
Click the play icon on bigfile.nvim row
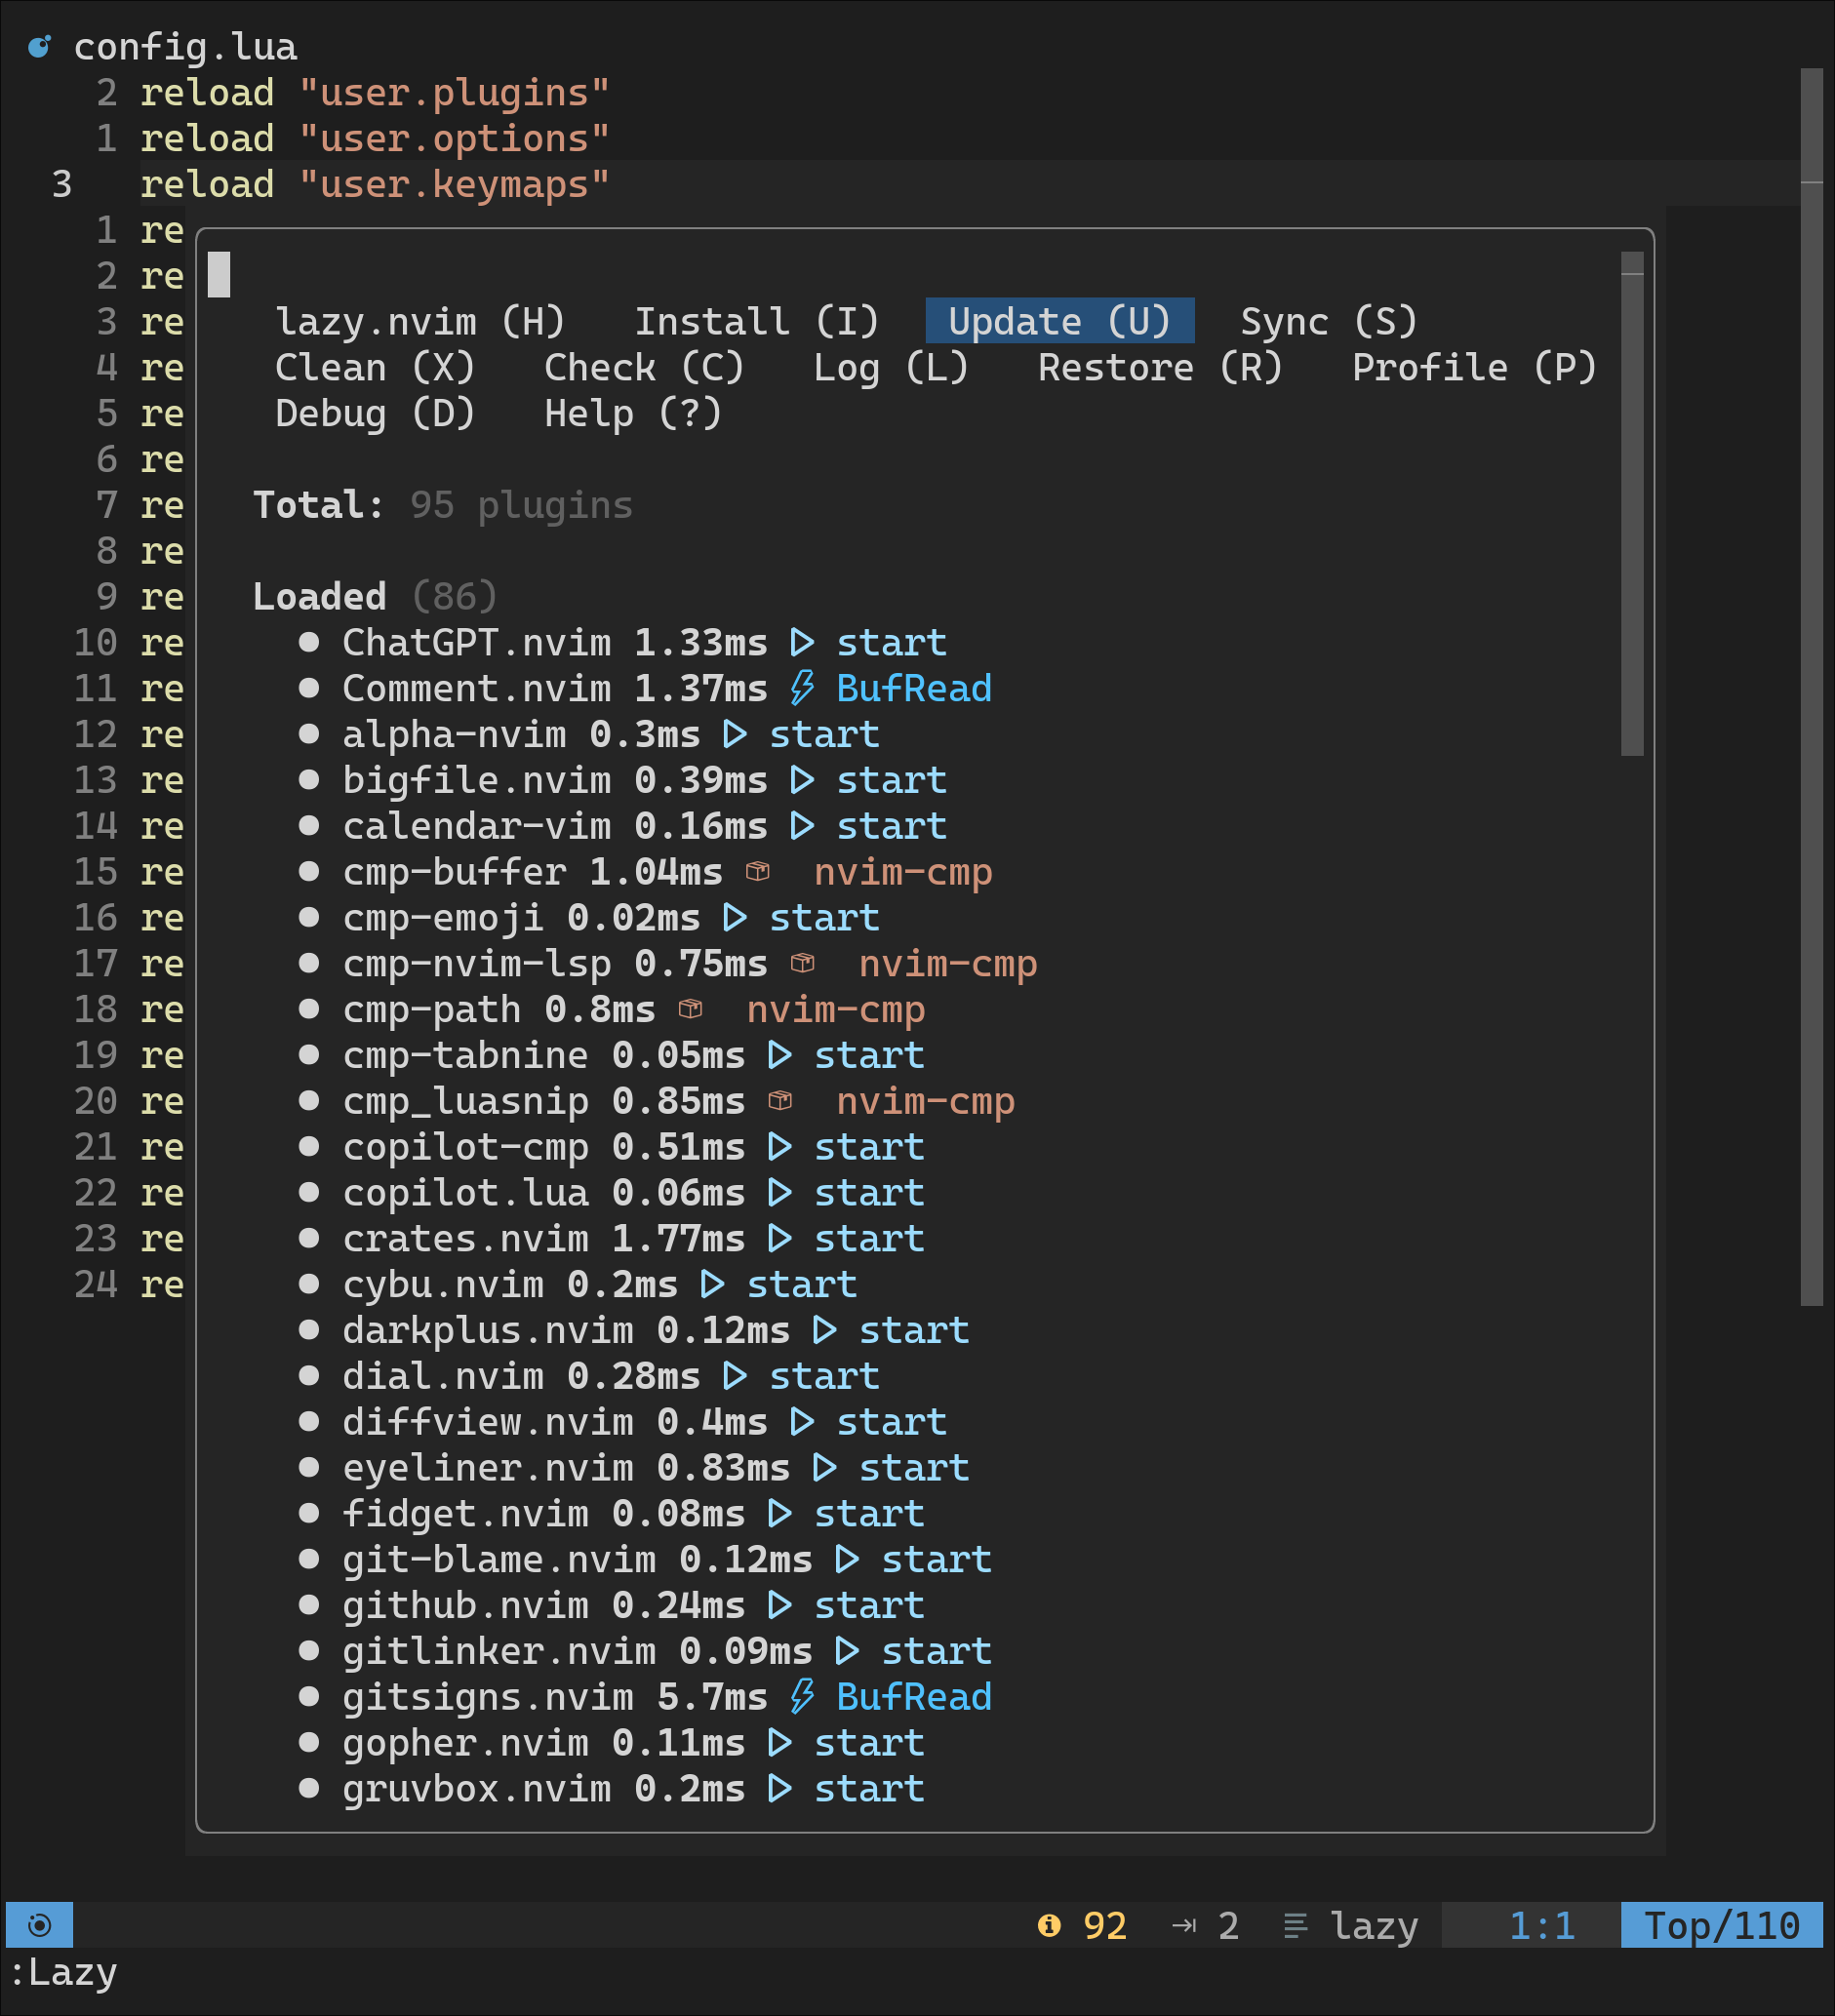(802, 780)
